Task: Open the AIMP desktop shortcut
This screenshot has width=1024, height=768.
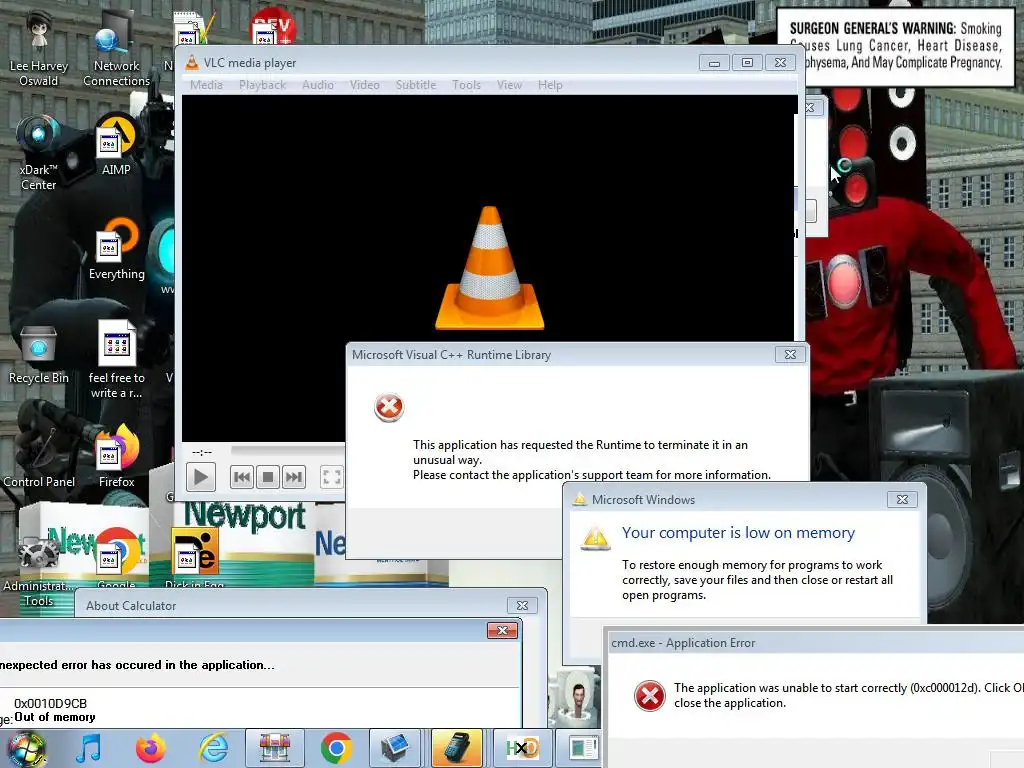Action: (x=116, y=145)
